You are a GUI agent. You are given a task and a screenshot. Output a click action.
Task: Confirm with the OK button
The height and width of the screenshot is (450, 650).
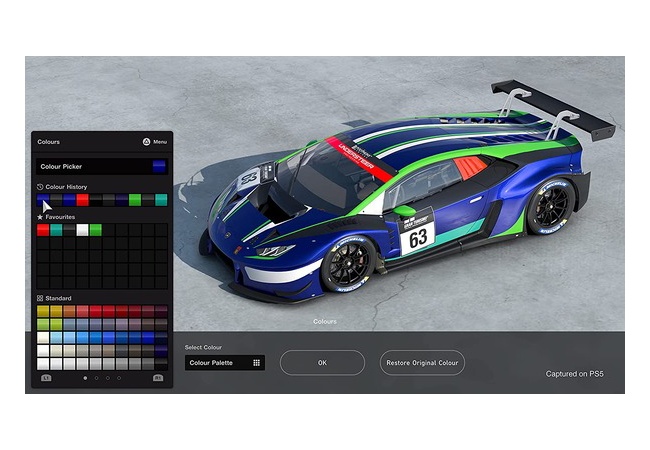tap(323, 363)
